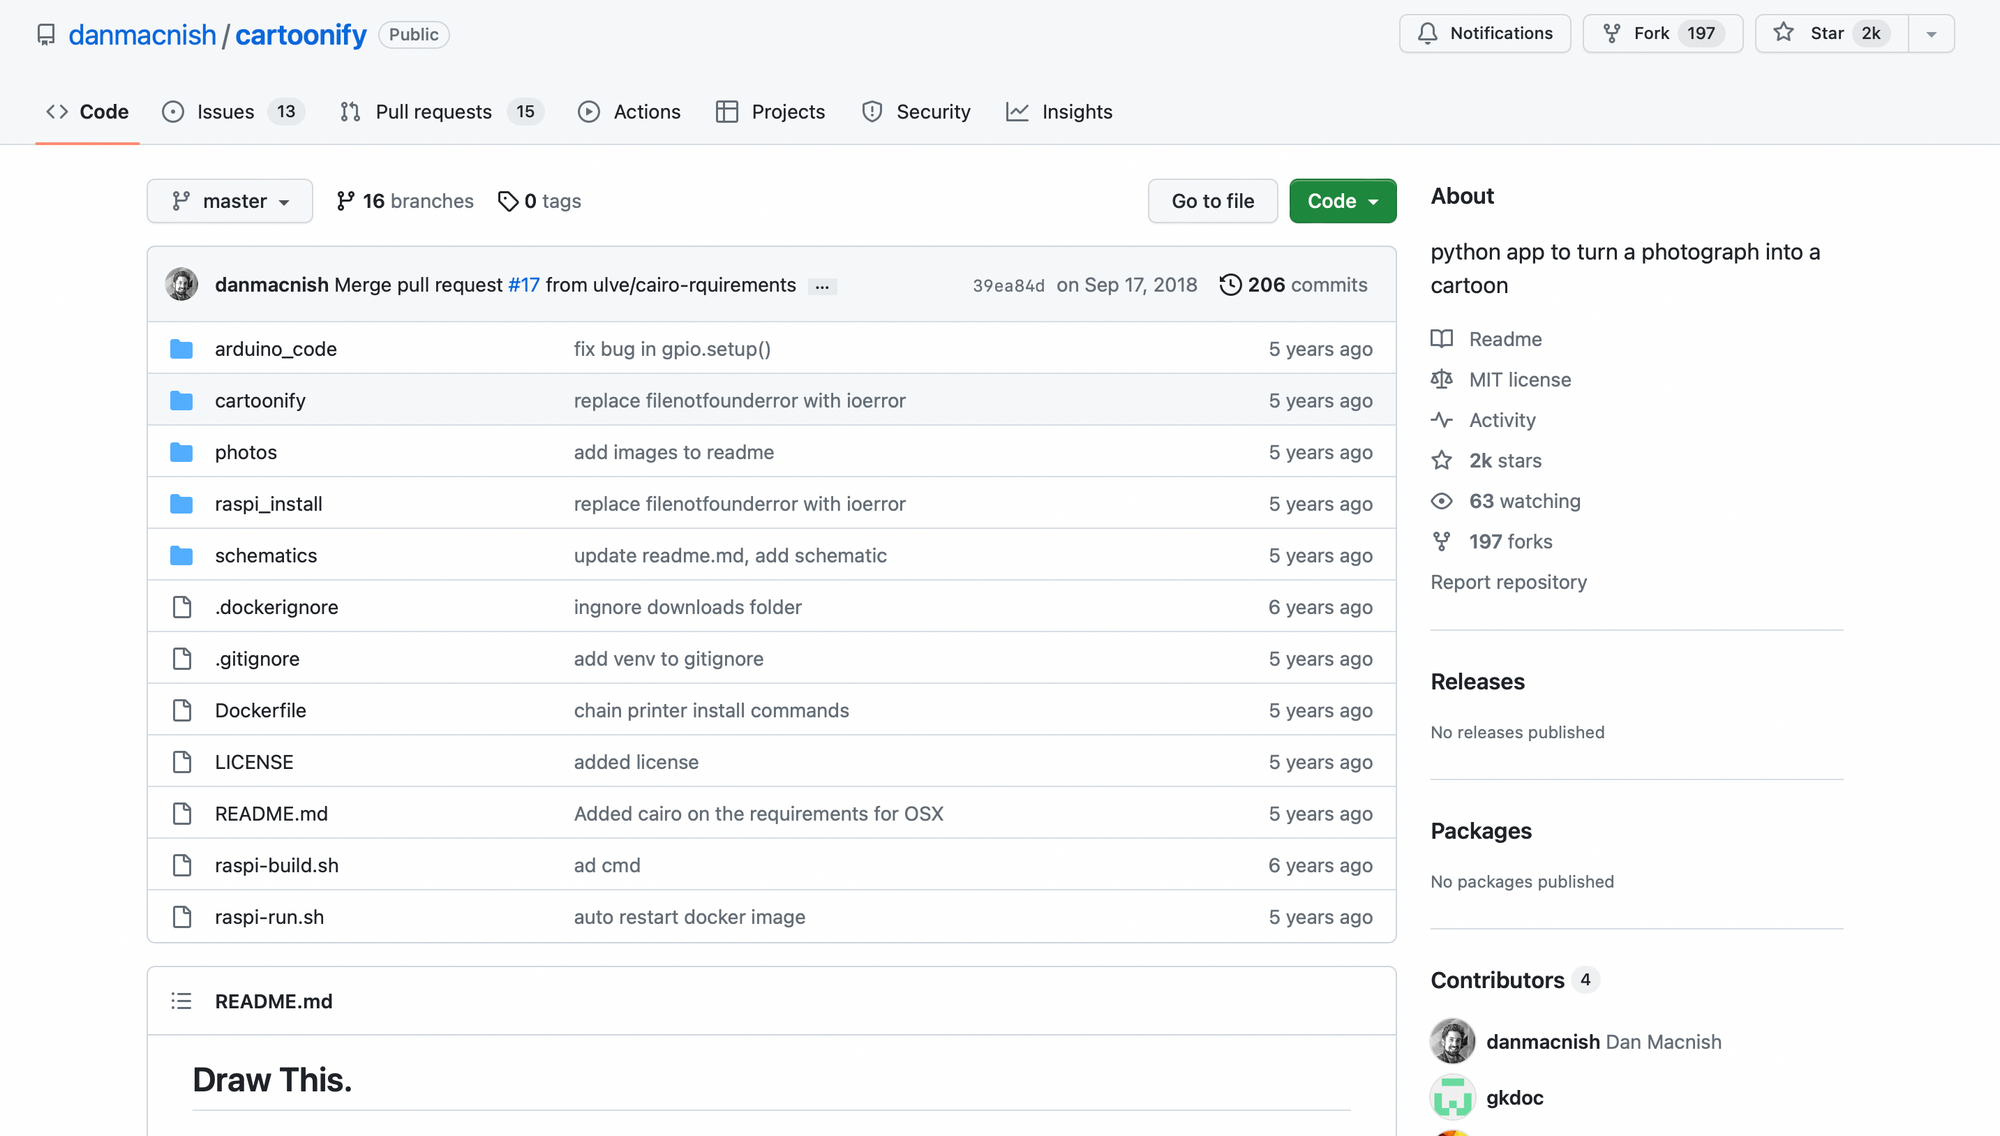Click the Actions play icon

pyautogui.click(x=589, y=112)
